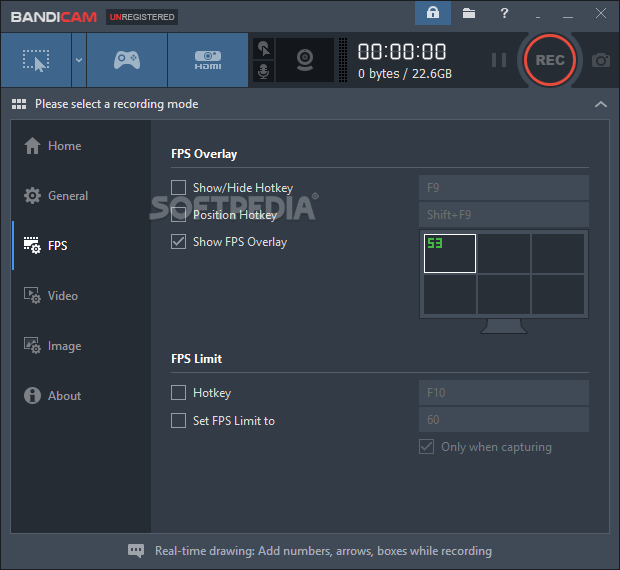This screenshot has height=570, width=620.
Task: Select the Screen Recording mode icon
Action: click(36, 60)
